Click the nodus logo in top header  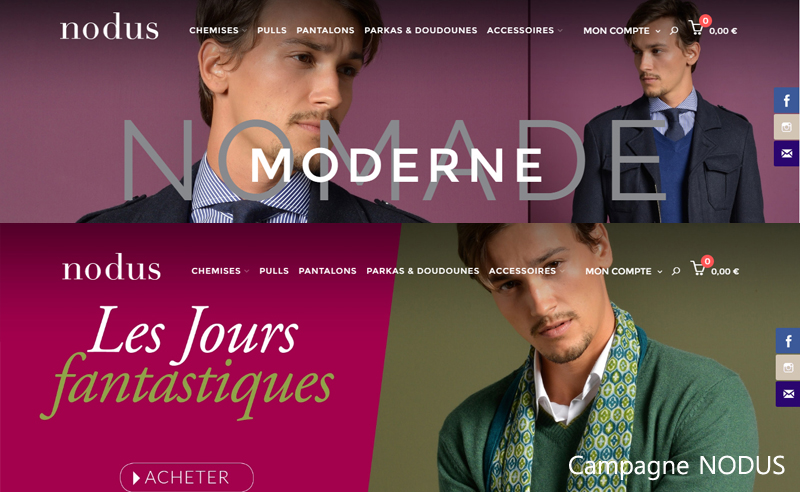[109, 27]
